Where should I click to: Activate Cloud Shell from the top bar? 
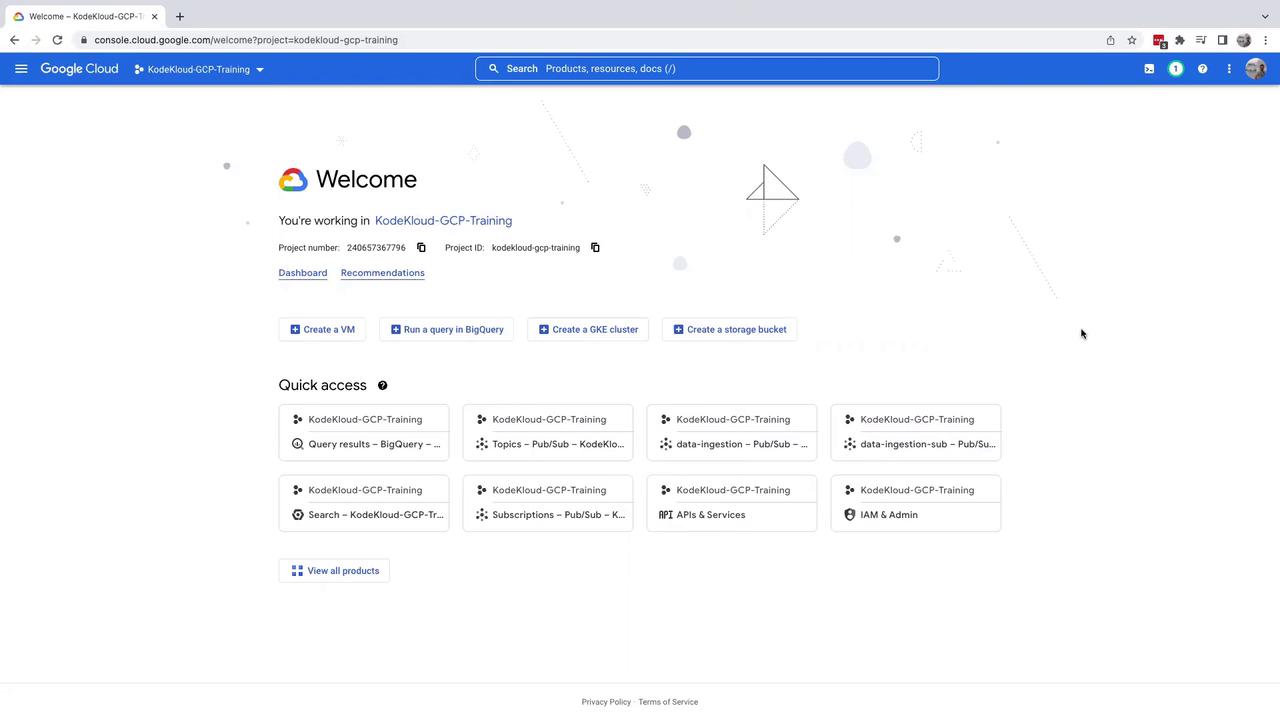[1149, 69]
